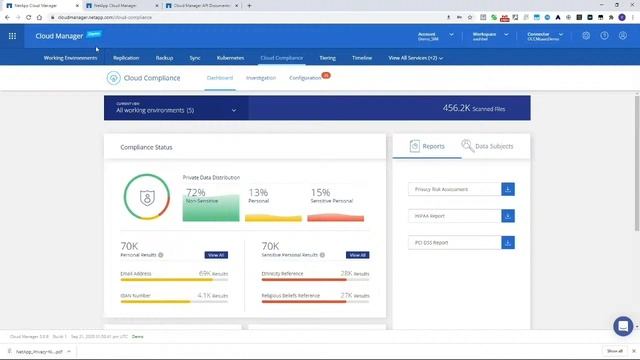
Task: Click the 456.2K Scanned Files count
Action: coord(474,108)
